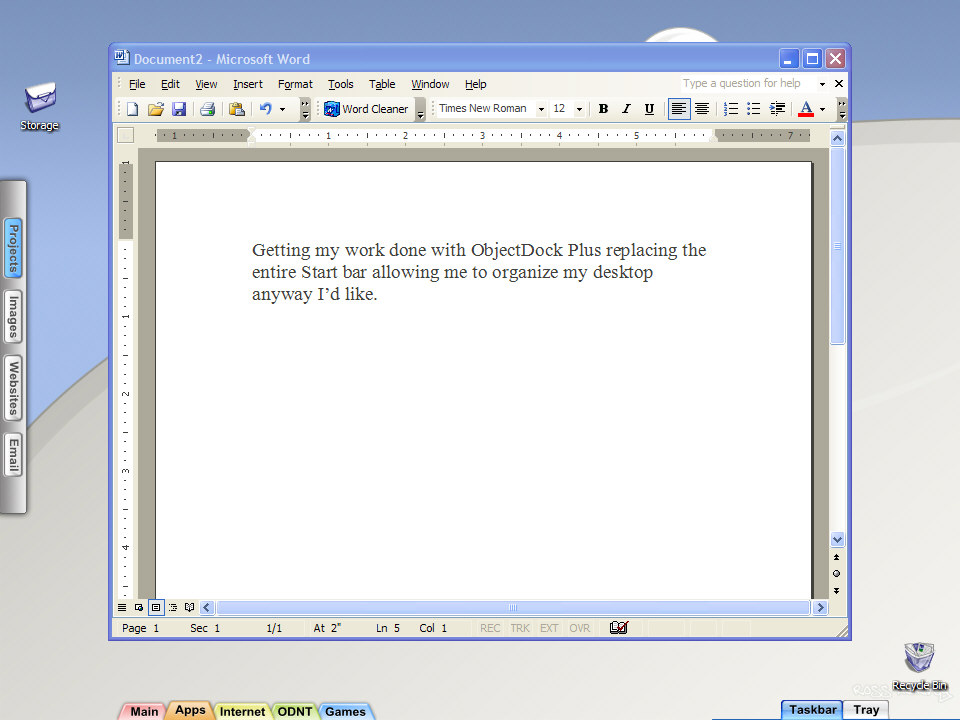The height and width of the screenshot is (720, 960).
Task: Show the Tray tab in the dock
Action: (x=866, y=710)
